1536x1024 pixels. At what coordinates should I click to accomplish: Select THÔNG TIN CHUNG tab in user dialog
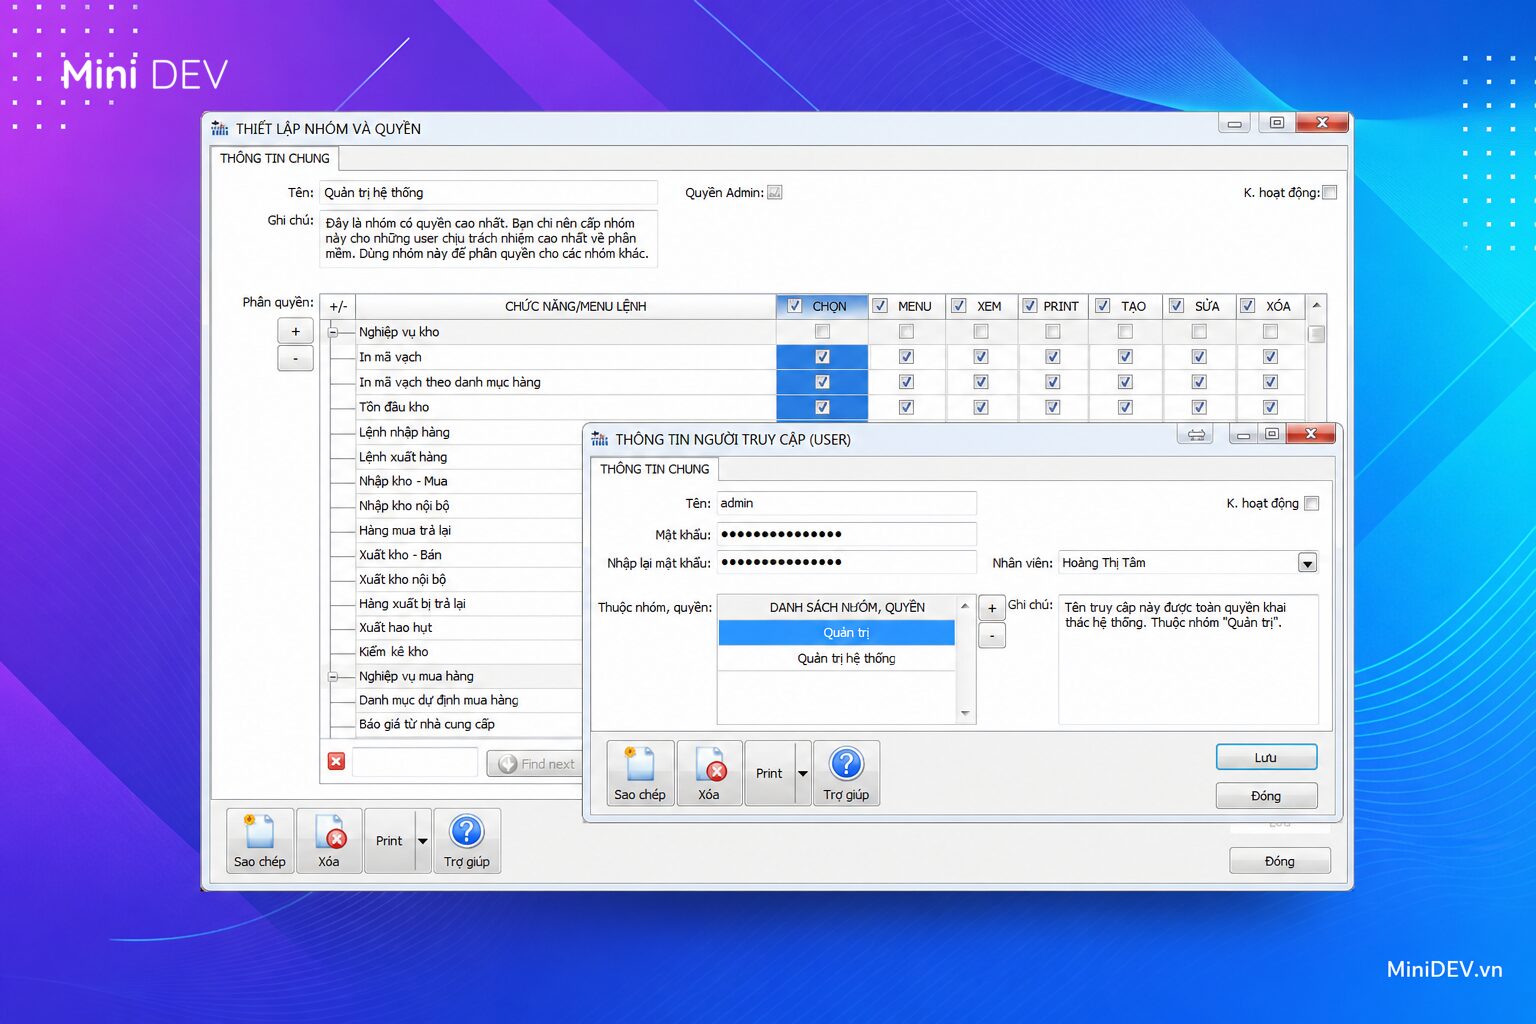click(655, 469)
